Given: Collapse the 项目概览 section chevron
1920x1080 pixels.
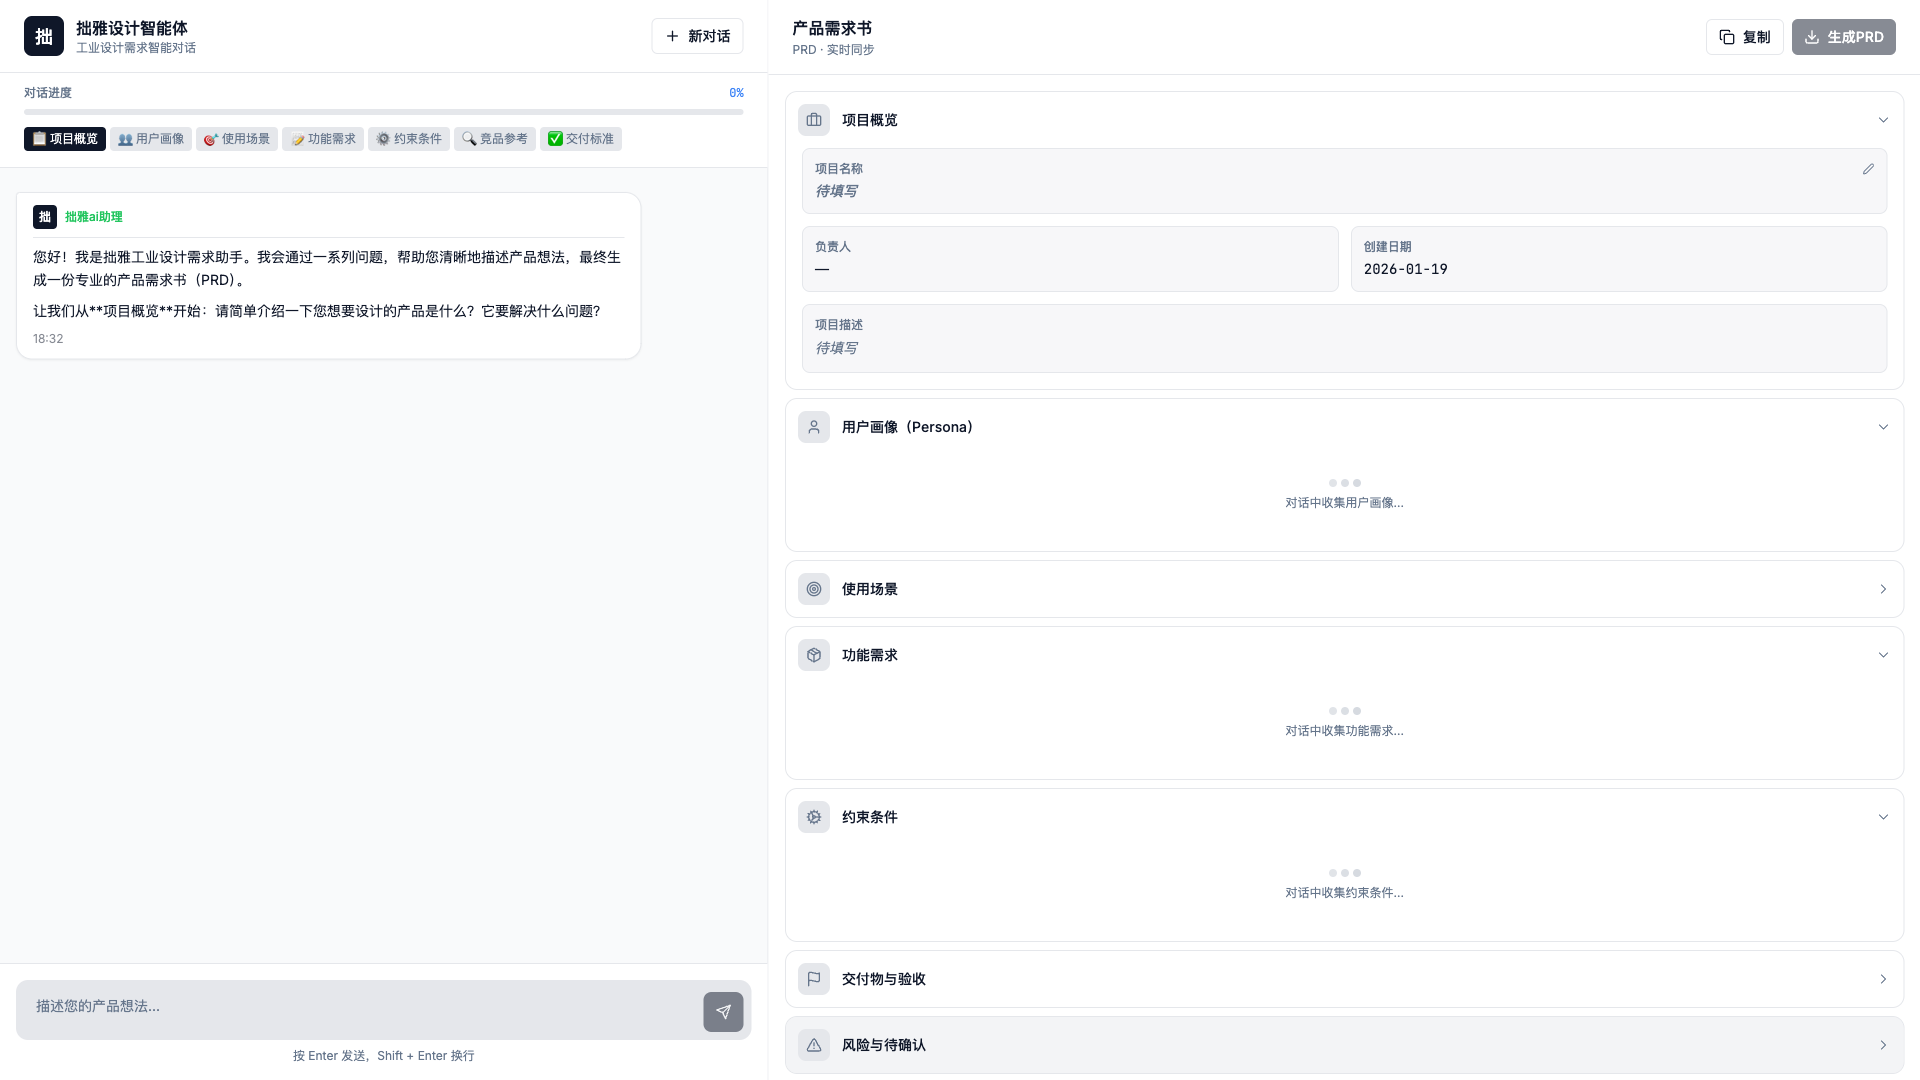Looking at the screenshot, I should pyautogui.click(x=1884, y=119).
